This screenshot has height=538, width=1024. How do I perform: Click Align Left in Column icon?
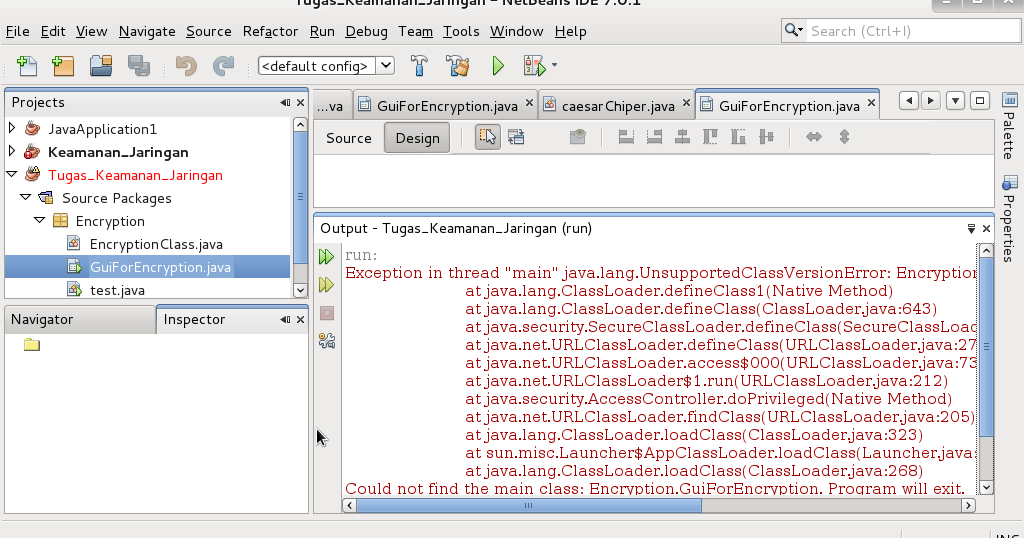tap(626, 137)
